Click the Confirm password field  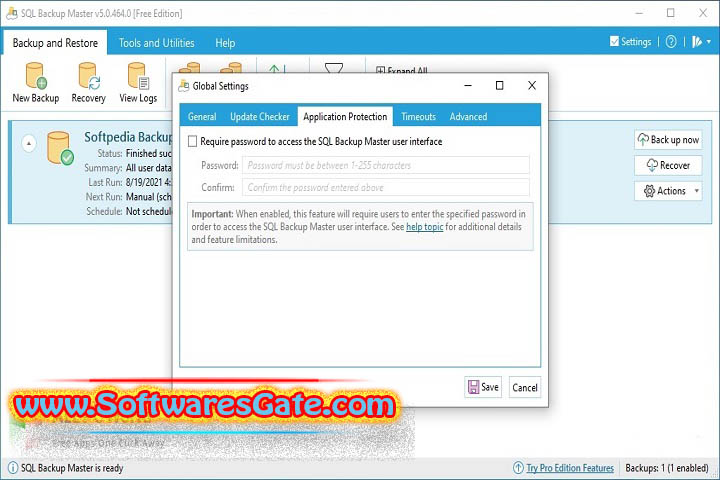point(386,187)
